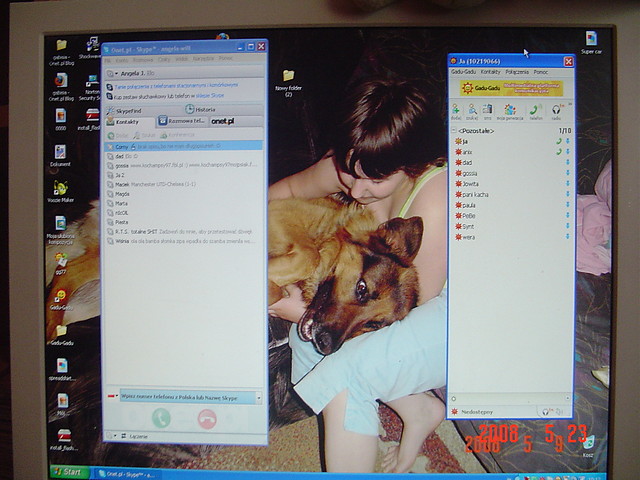Viewport: 640px width, 480px height.
Task: Open the Gadu-Gadu menu in the menu bar
Action: (463, 72)
